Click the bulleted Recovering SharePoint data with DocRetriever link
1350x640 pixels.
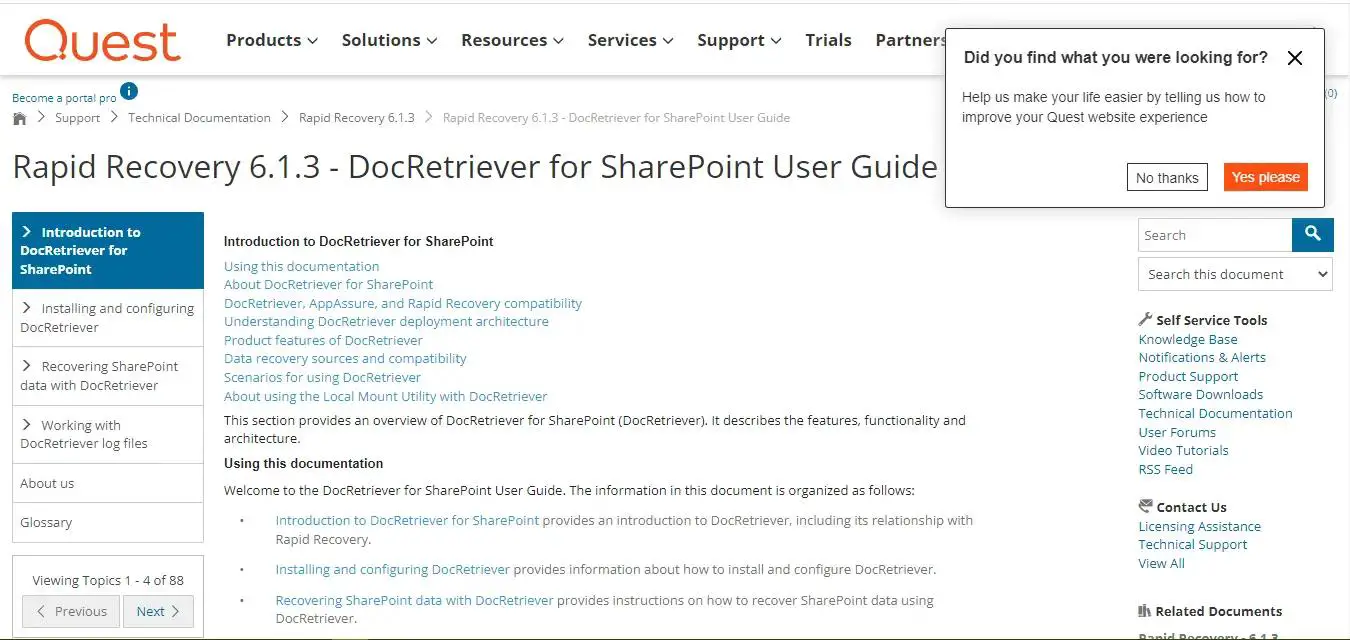(x=414, y=601)
